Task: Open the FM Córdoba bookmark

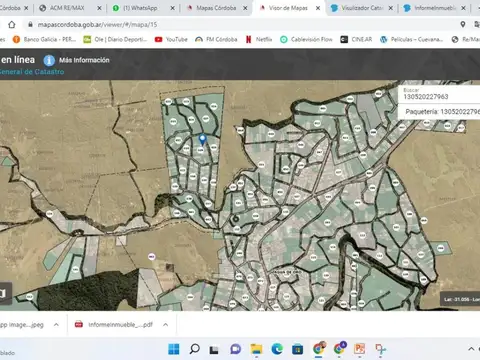Action: (x=216, y=39)
